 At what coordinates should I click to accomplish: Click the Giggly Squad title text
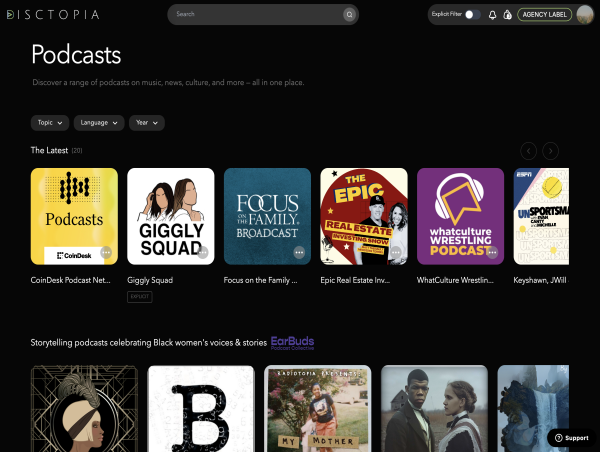click(x=150, y=280)
